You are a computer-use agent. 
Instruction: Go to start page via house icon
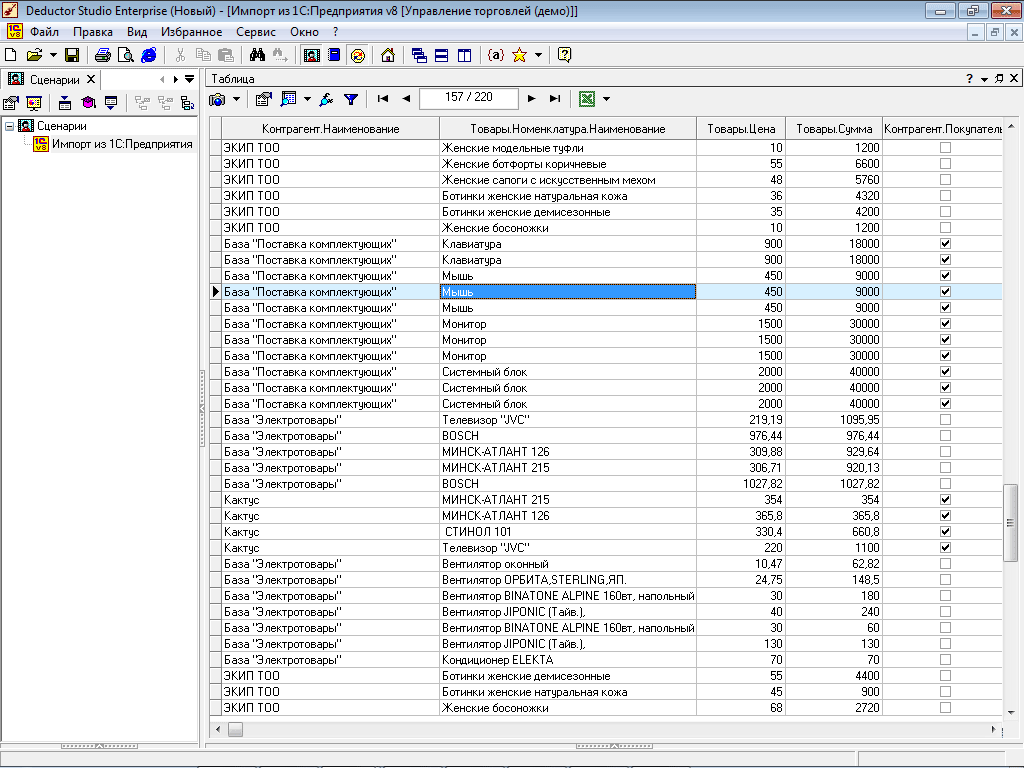click(388, 55)
